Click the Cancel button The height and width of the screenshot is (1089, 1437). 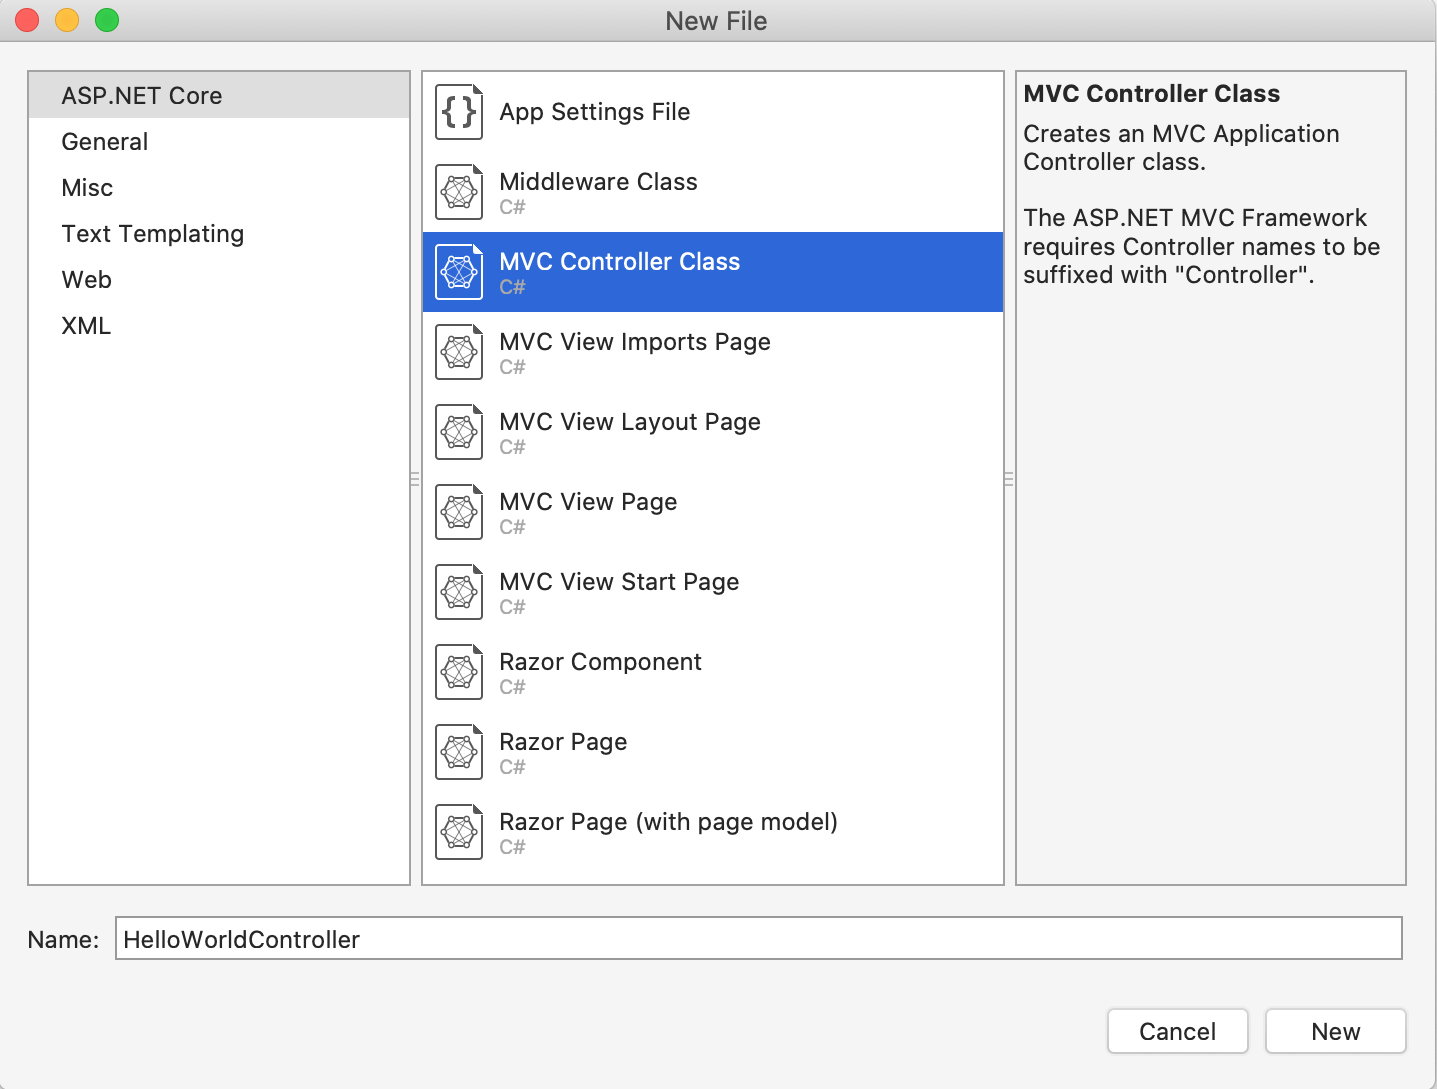pos(1177,1031)
